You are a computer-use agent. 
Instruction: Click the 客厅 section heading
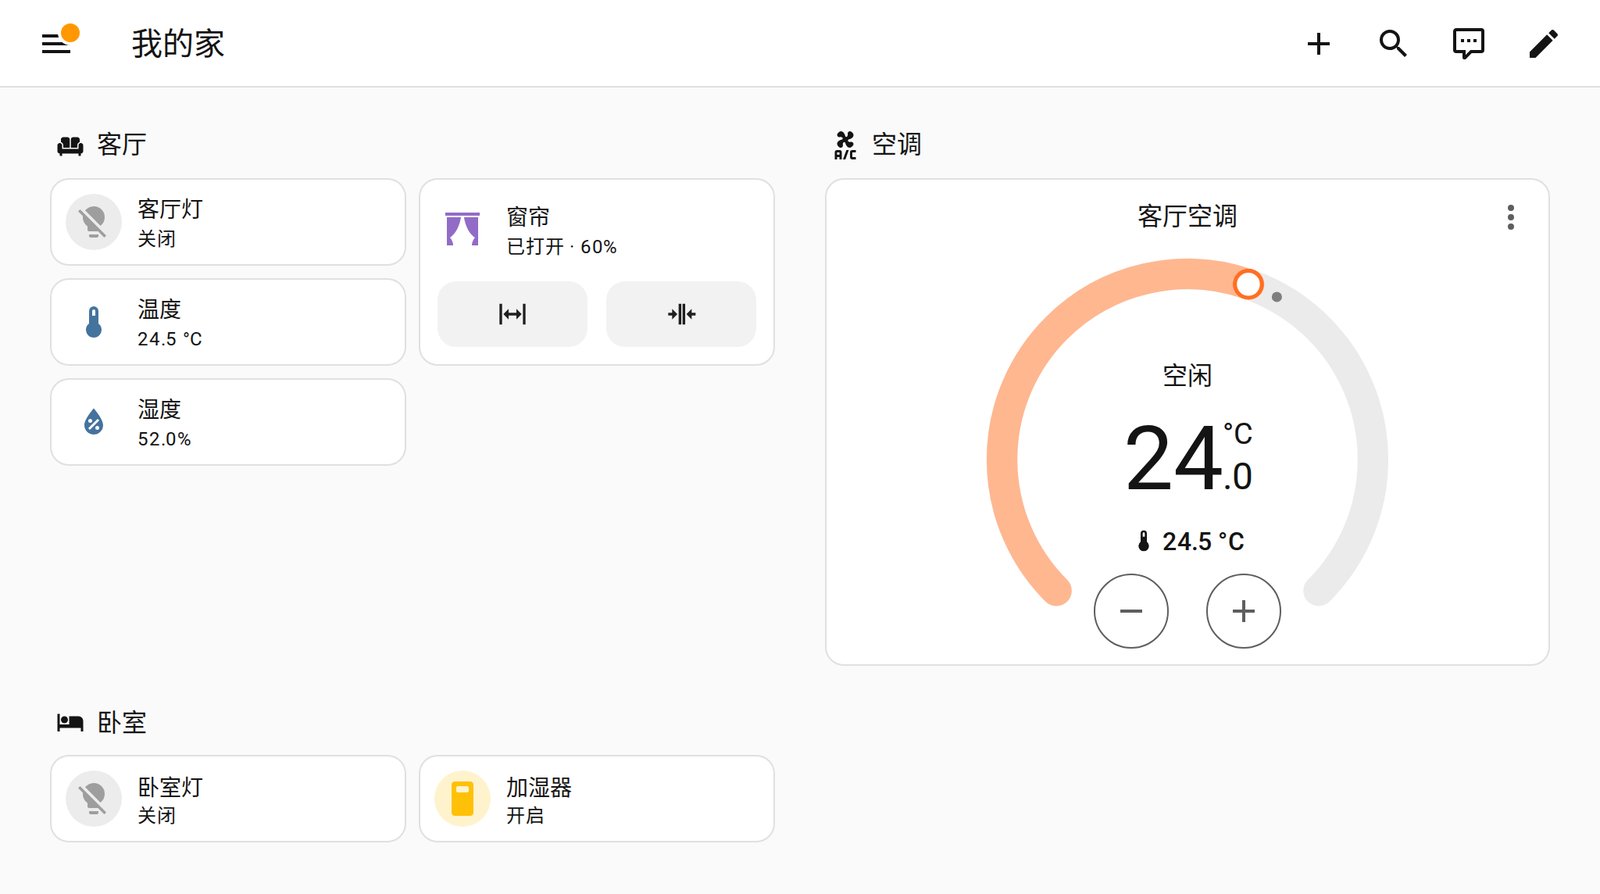pos(121,145)
